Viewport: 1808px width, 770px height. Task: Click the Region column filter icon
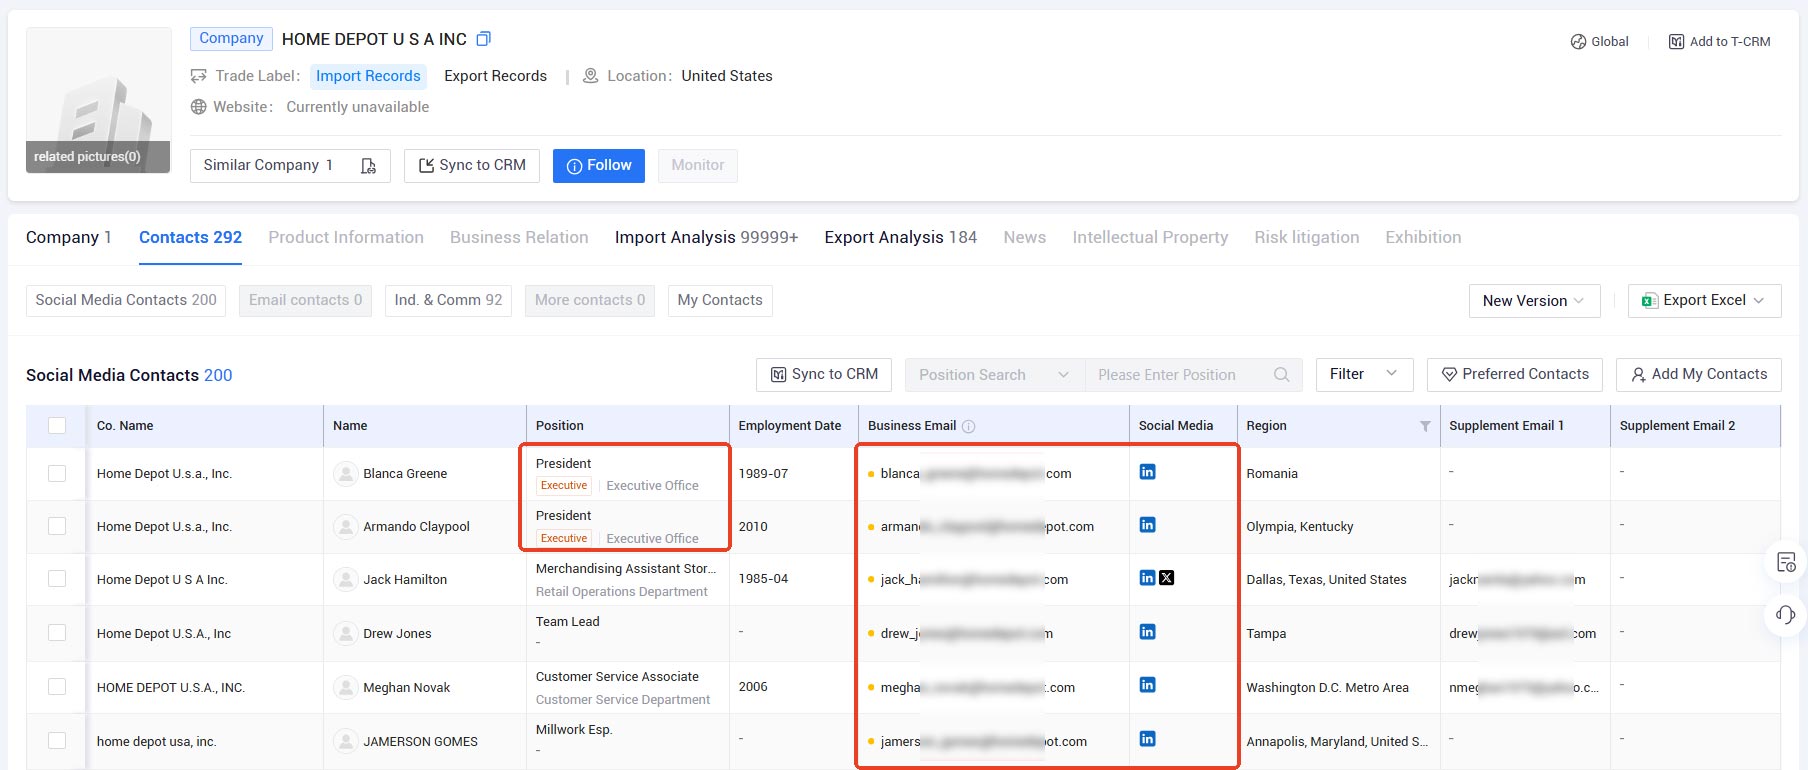pyautogui.click(x=1425, y=426)
